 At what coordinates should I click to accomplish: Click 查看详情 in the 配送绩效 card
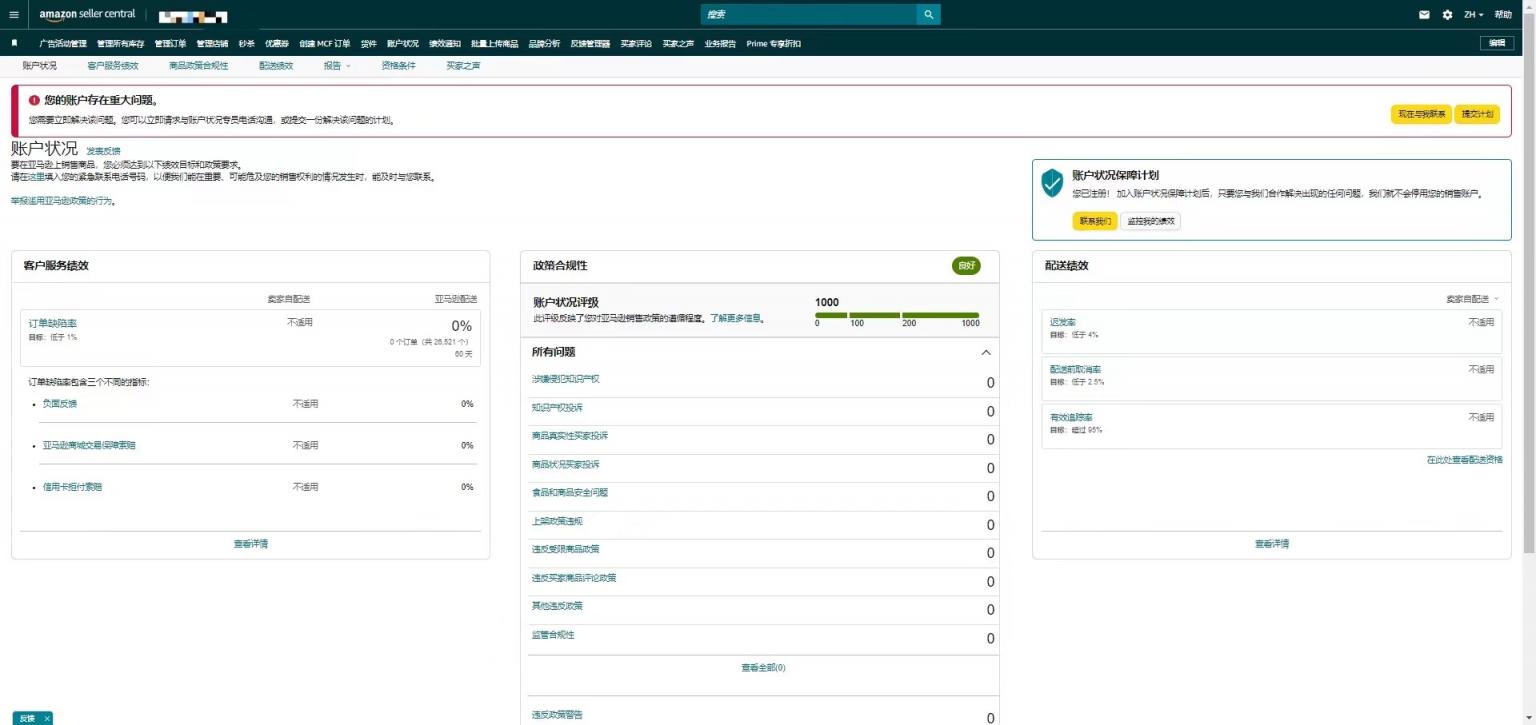(1272, 544)
